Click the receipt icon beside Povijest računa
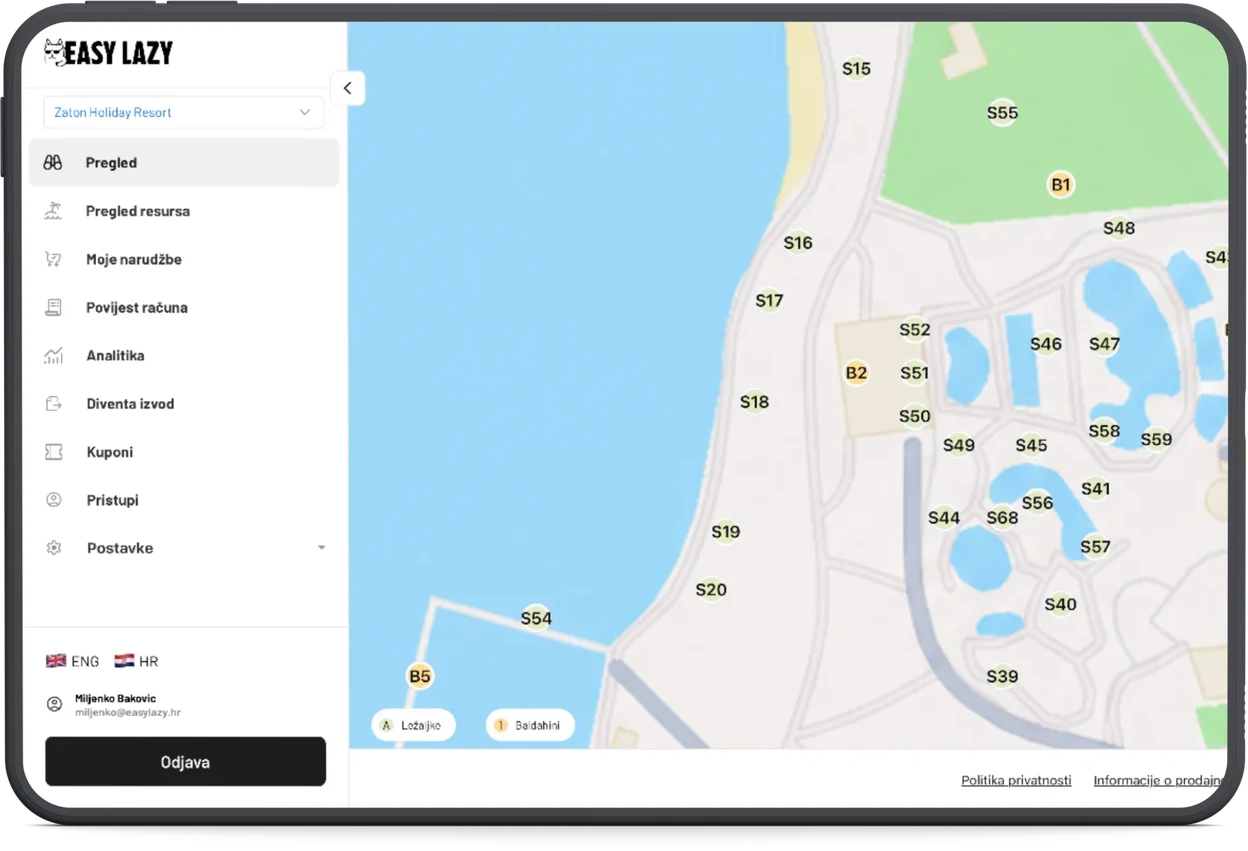1248x851 pixels. pos(53,307)
